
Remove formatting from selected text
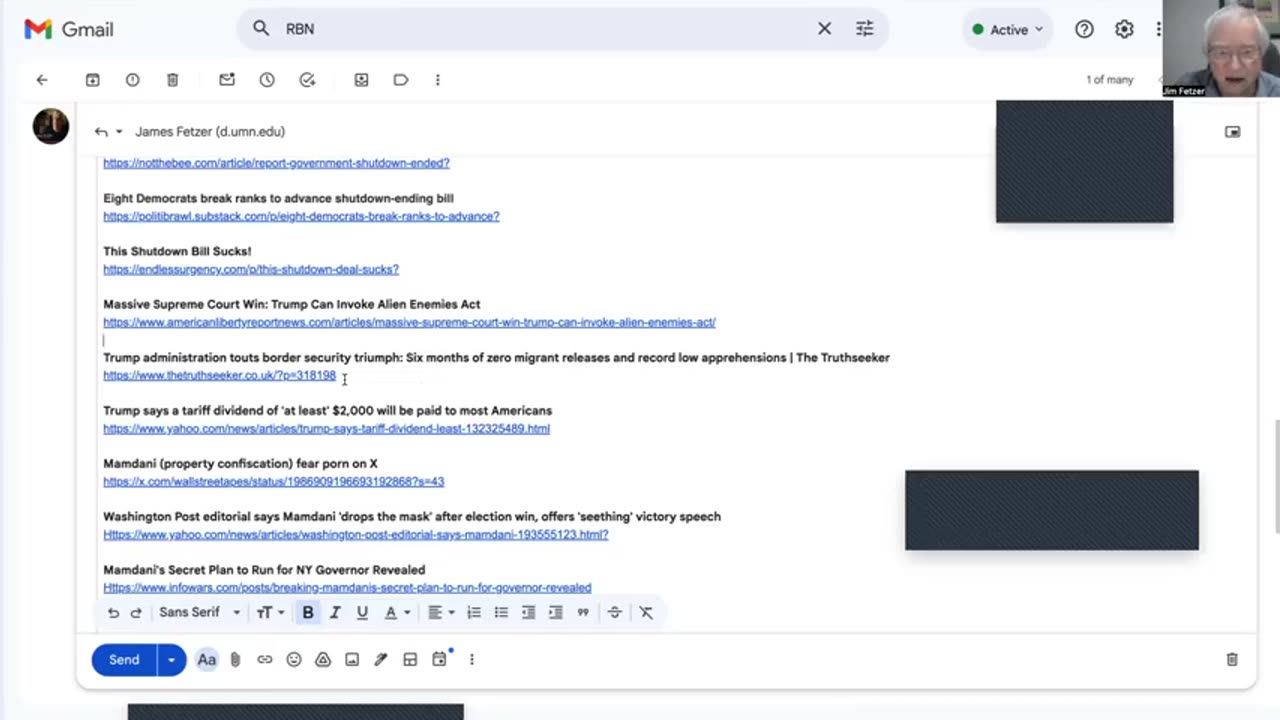click(x=646, y=613)
